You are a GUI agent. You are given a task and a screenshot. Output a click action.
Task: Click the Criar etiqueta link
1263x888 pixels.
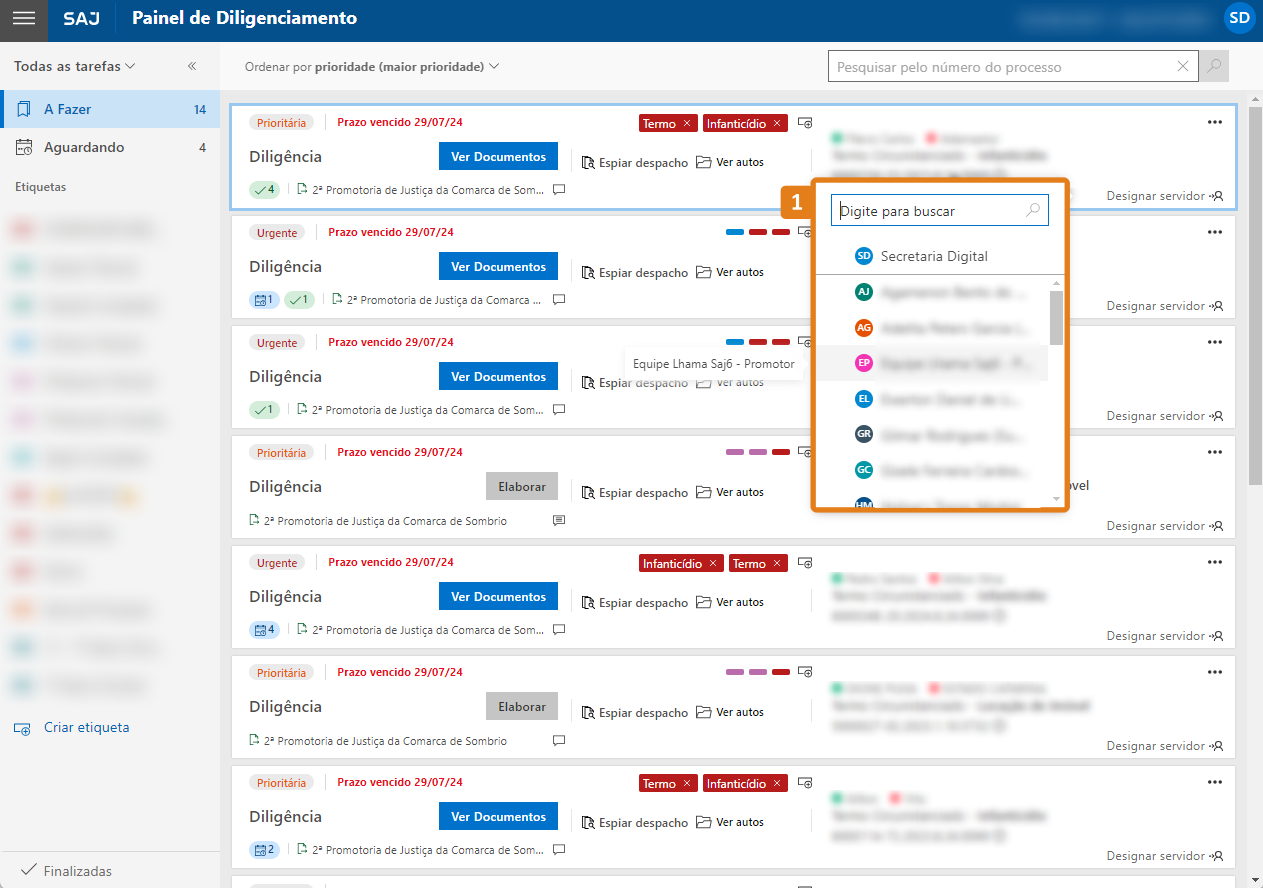click(x=86, y=728)
